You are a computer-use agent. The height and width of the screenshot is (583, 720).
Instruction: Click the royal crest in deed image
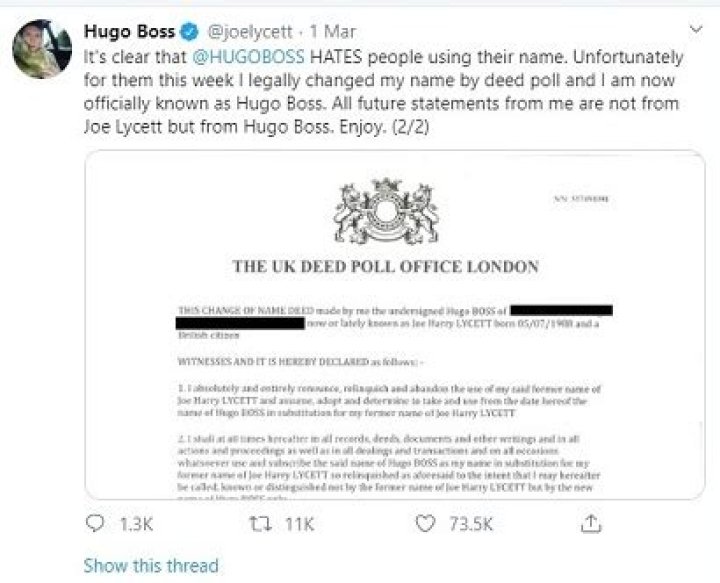point(384,212)
